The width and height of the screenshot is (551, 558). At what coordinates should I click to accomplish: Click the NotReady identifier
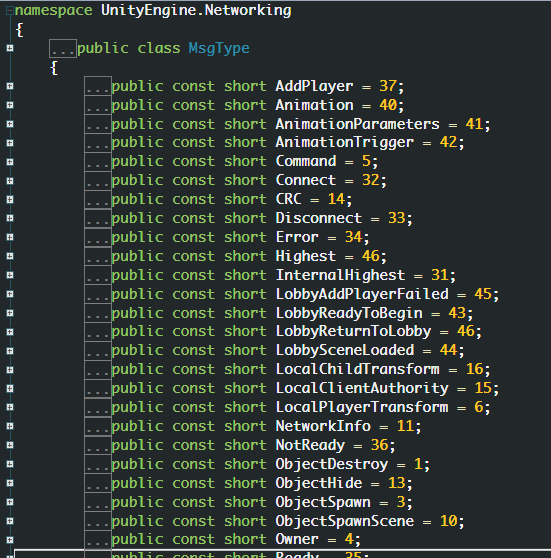tap(310, 446)
